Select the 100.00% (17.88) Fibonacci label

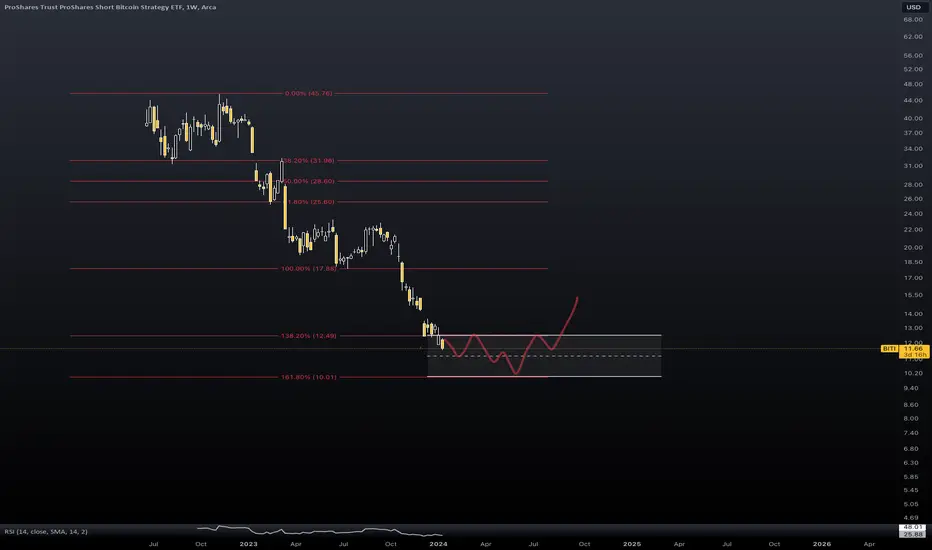point(308,269)
